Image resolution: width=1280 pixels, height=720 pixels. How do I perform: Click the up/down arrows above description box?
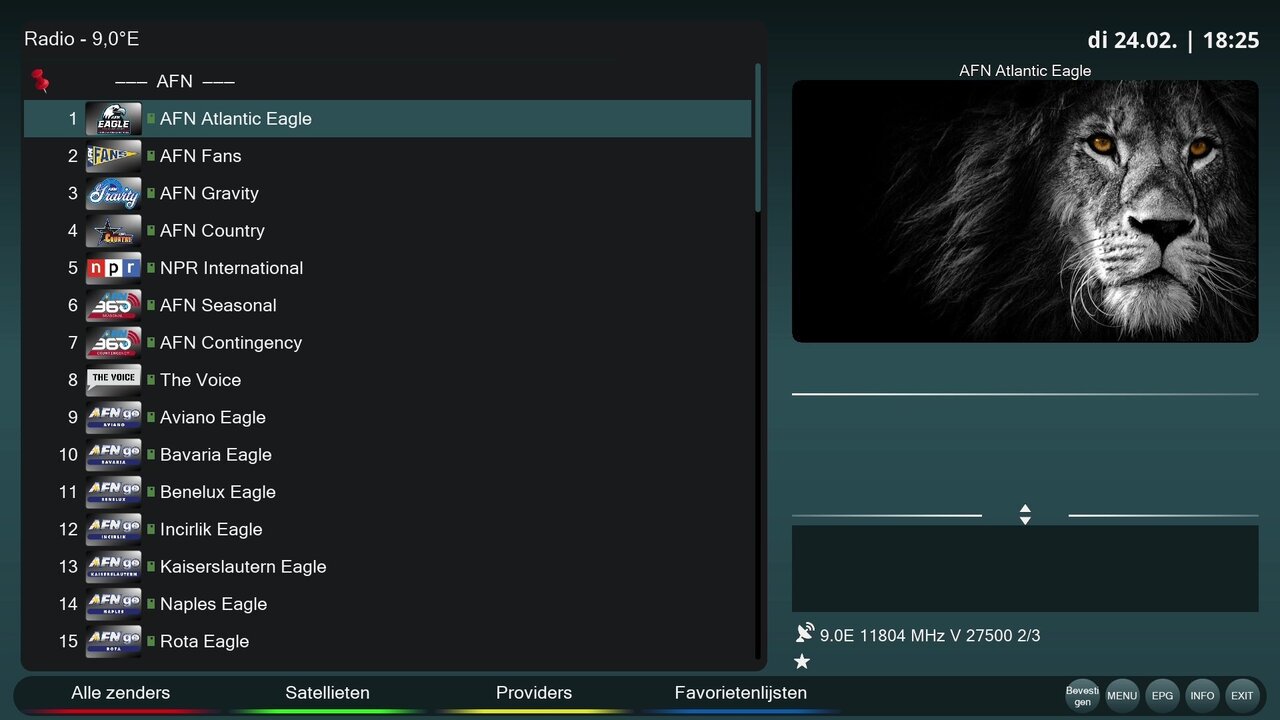coord(1025,514)
